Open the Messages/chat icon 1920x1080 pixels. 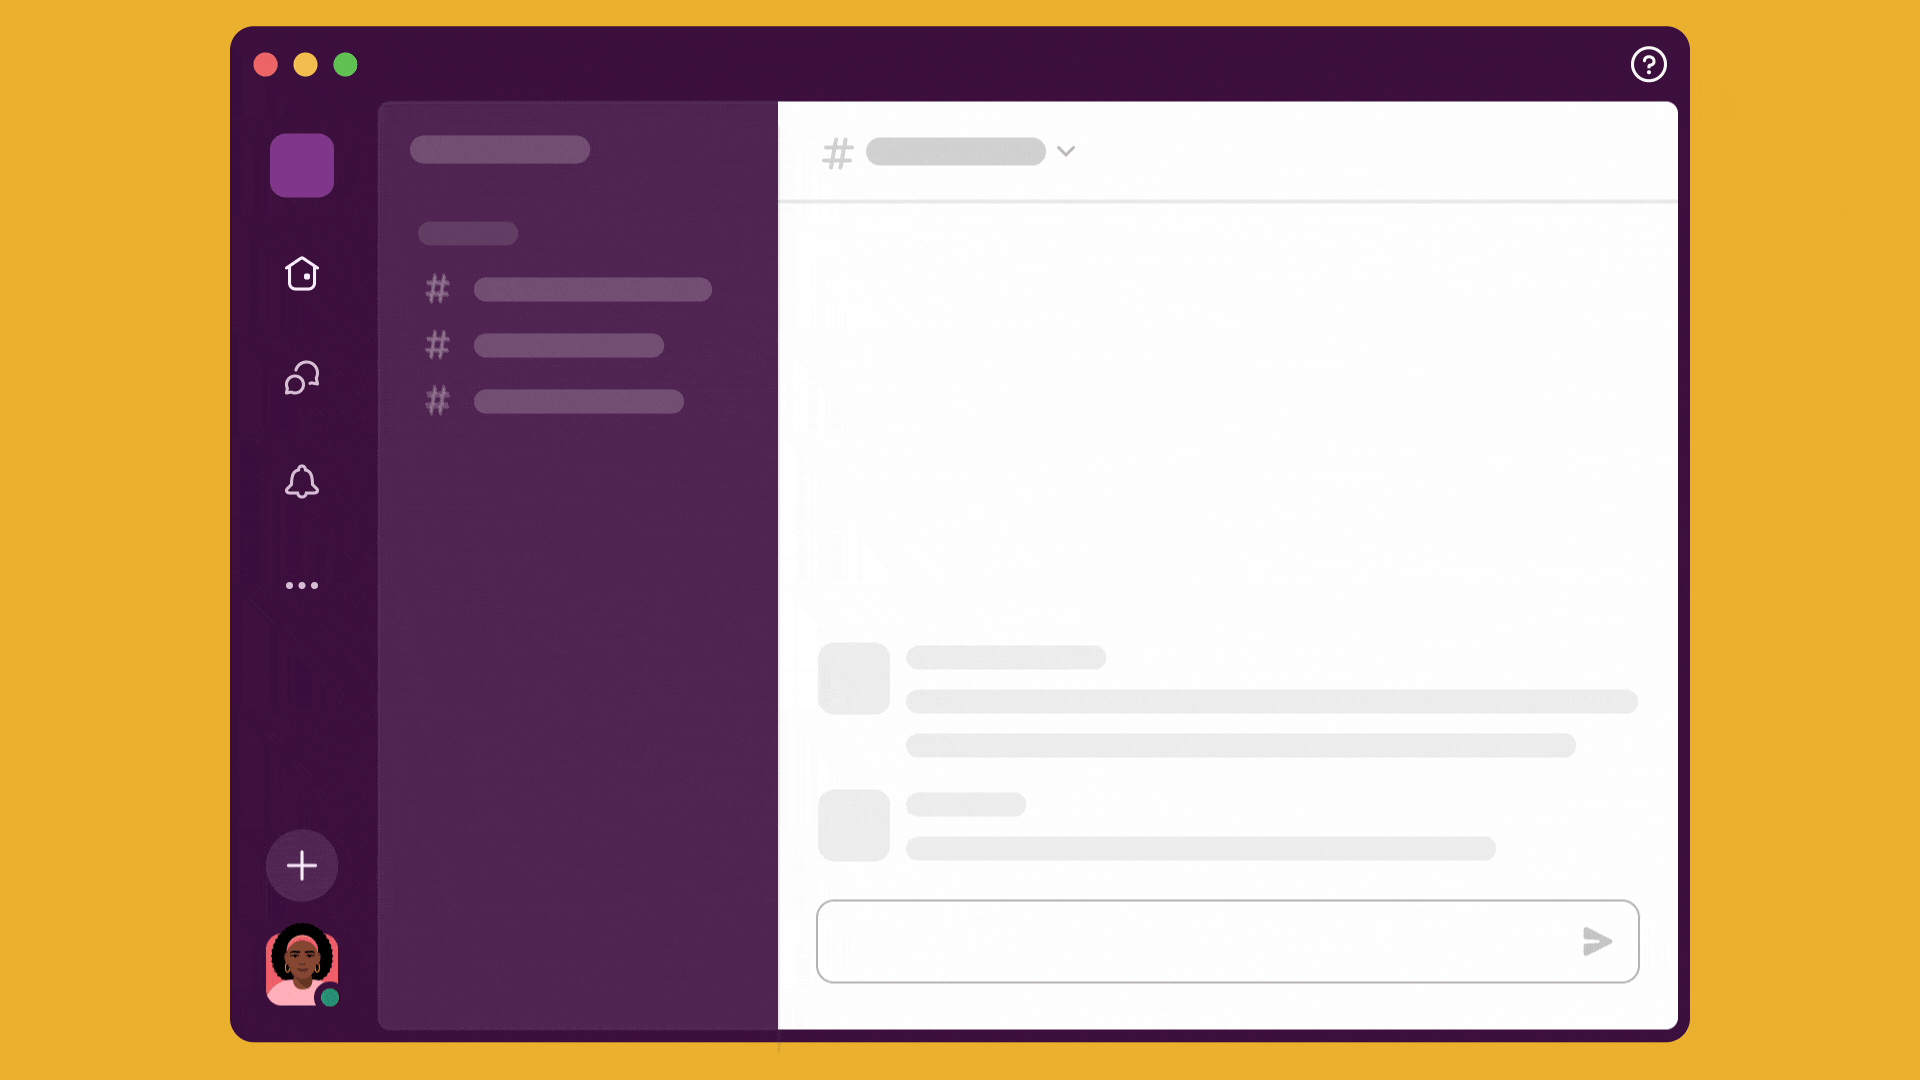pyautogui.click(x=302, y=378)
